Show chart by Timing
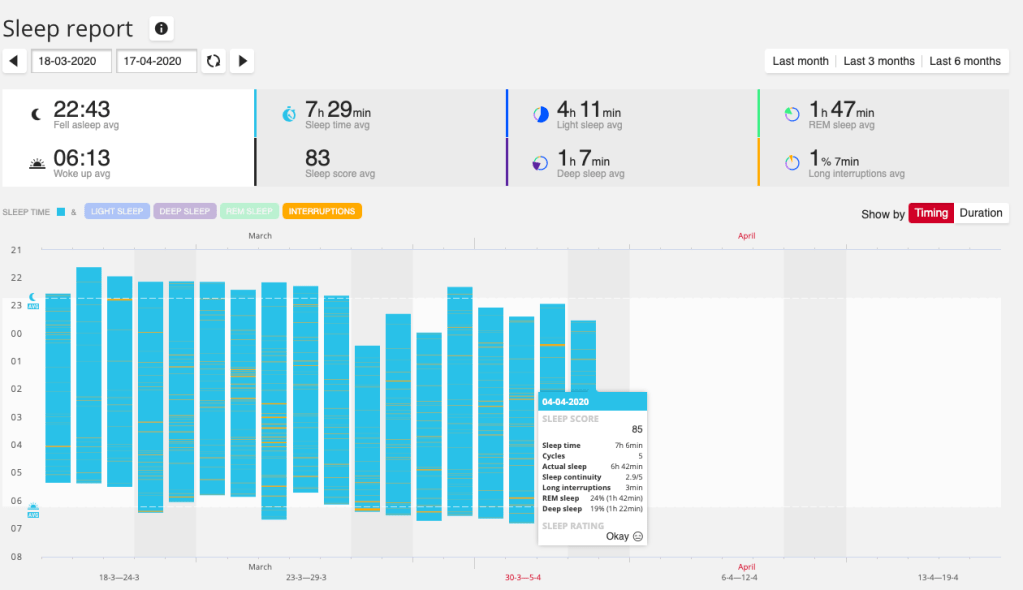The width and height of the screenshot is (1023, 590). [930, 213]
